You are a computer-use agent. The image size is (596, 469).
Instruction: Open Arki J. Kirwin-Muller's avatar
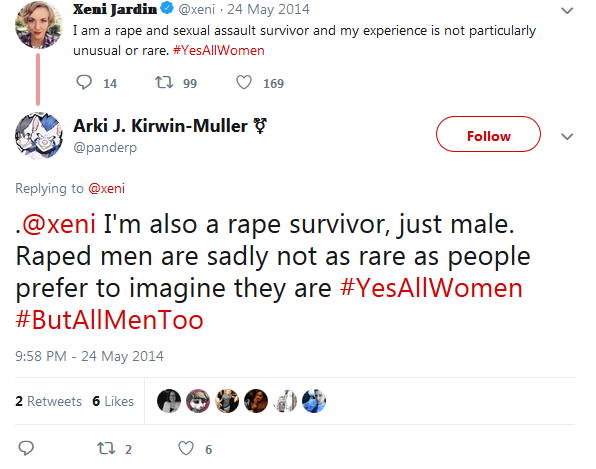(38, 135)
